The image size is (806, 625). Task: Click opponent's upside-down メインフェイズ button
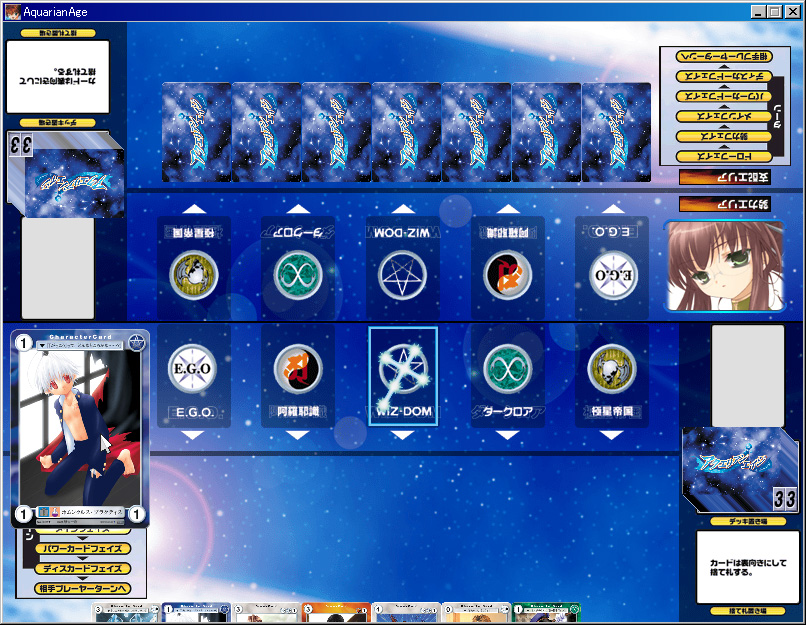tap(724, 116)
